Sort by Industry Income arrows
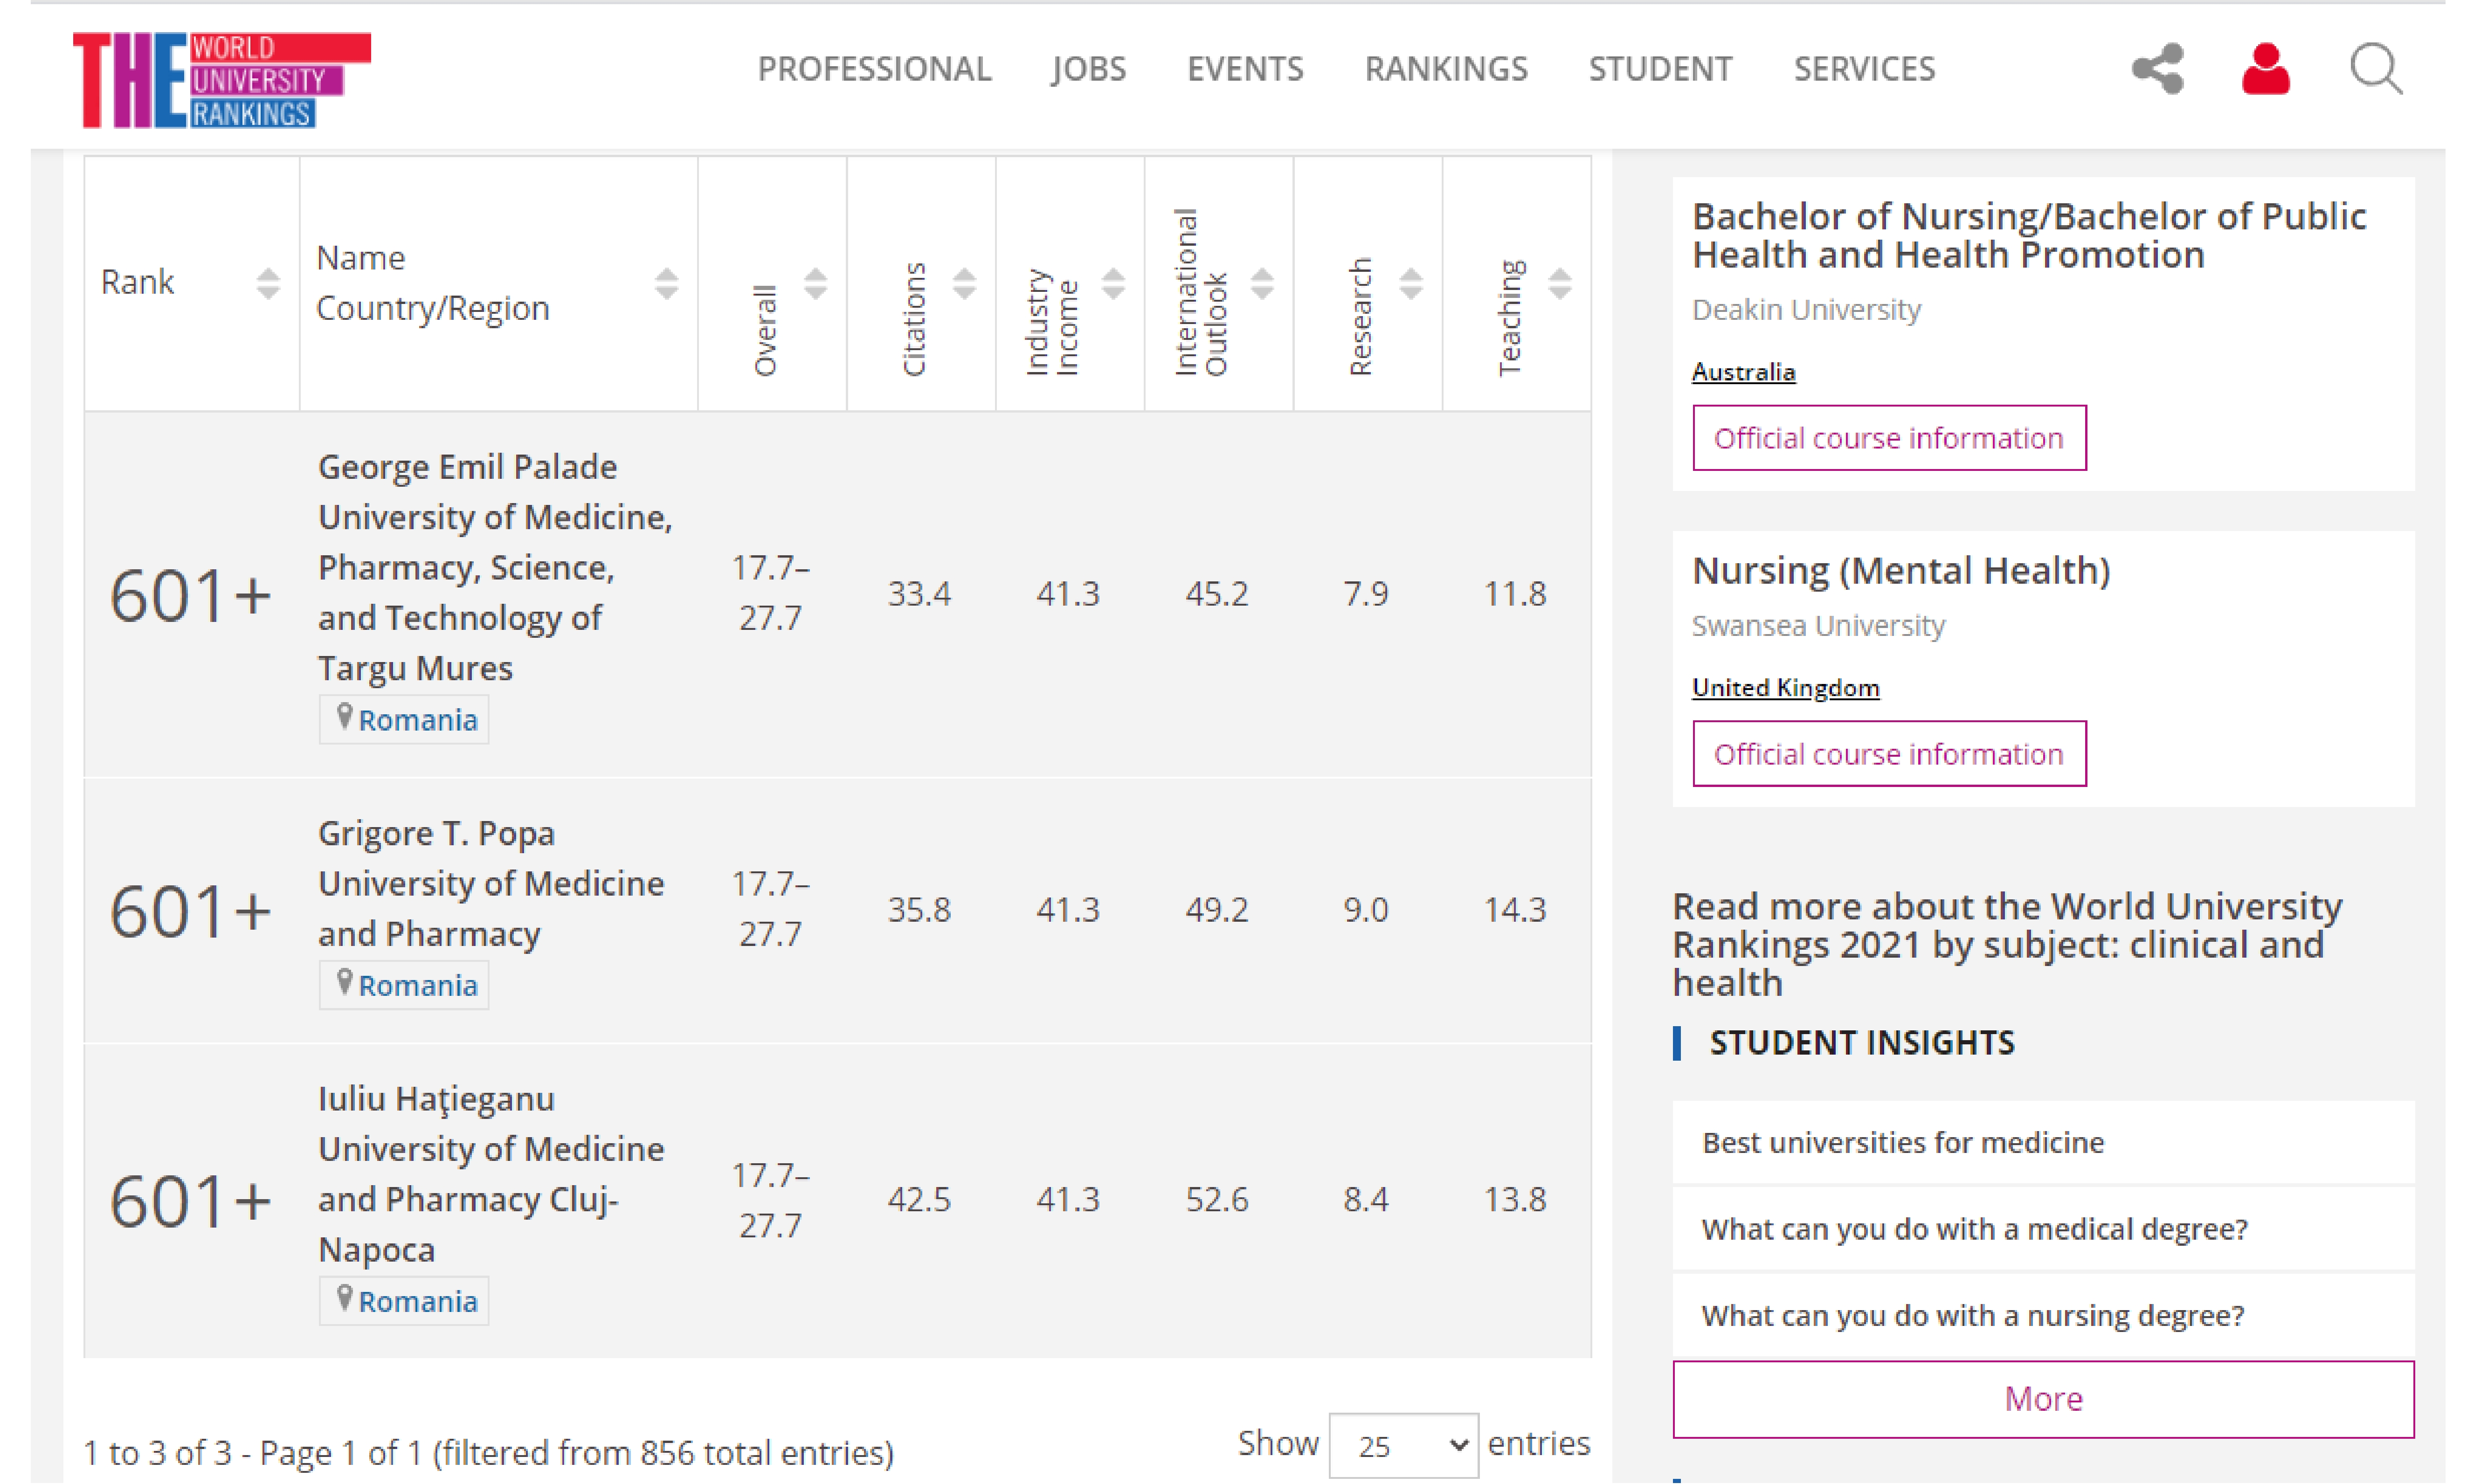The width and height of the screenshot is (2467, 1484). tap(1112, 283)
